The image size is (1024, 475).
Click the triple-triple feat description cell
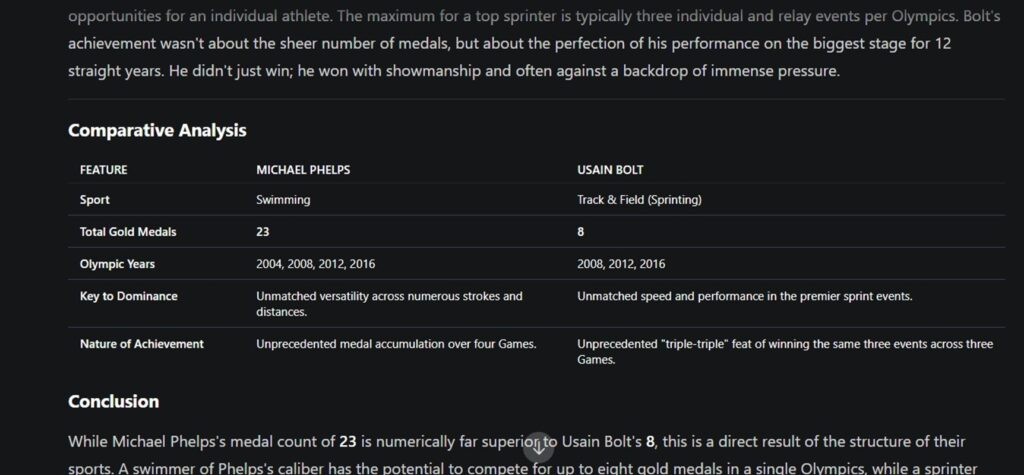tap(785, 352)
